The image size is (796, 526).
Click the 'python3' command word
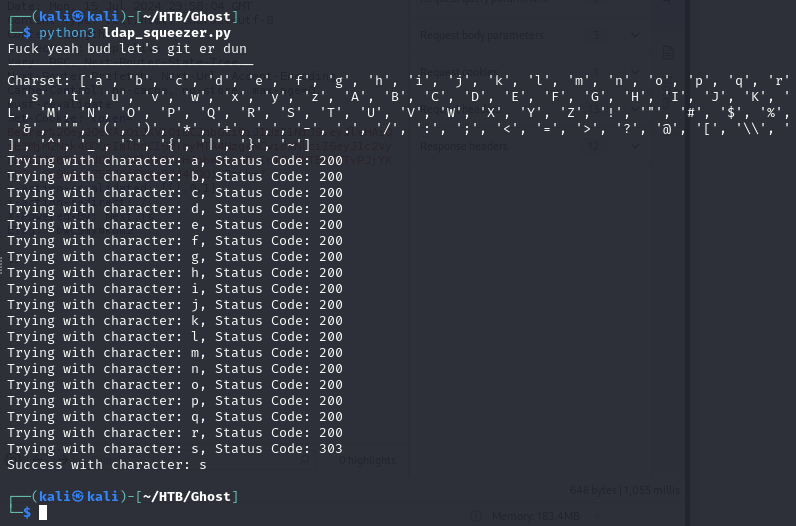67,33
